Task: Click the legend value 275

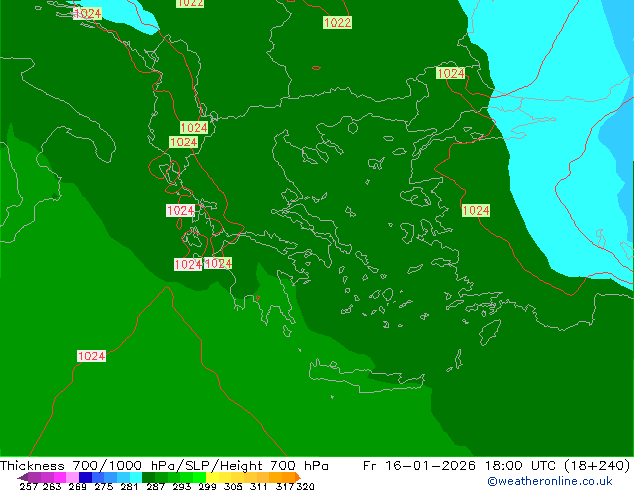Action: point(104,486)
